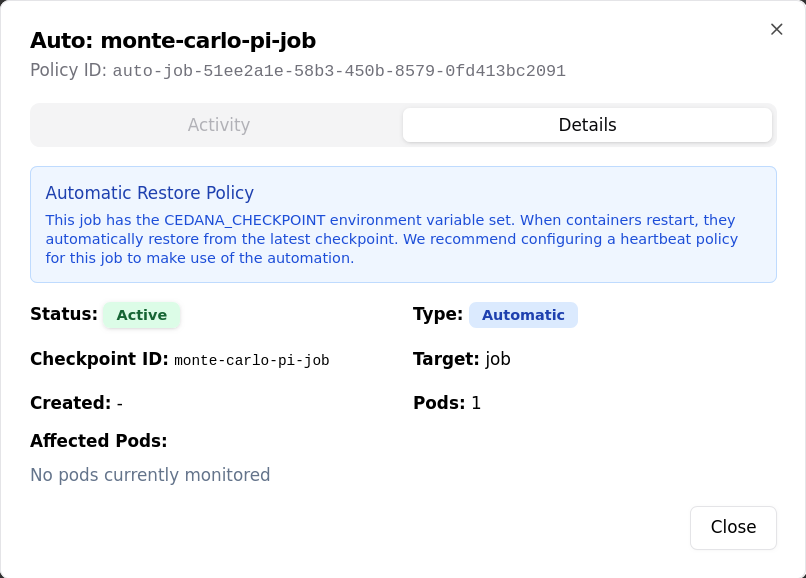Viewport: 806px width, 578px height.
Task: Select the Details tab
Action: 587,125
